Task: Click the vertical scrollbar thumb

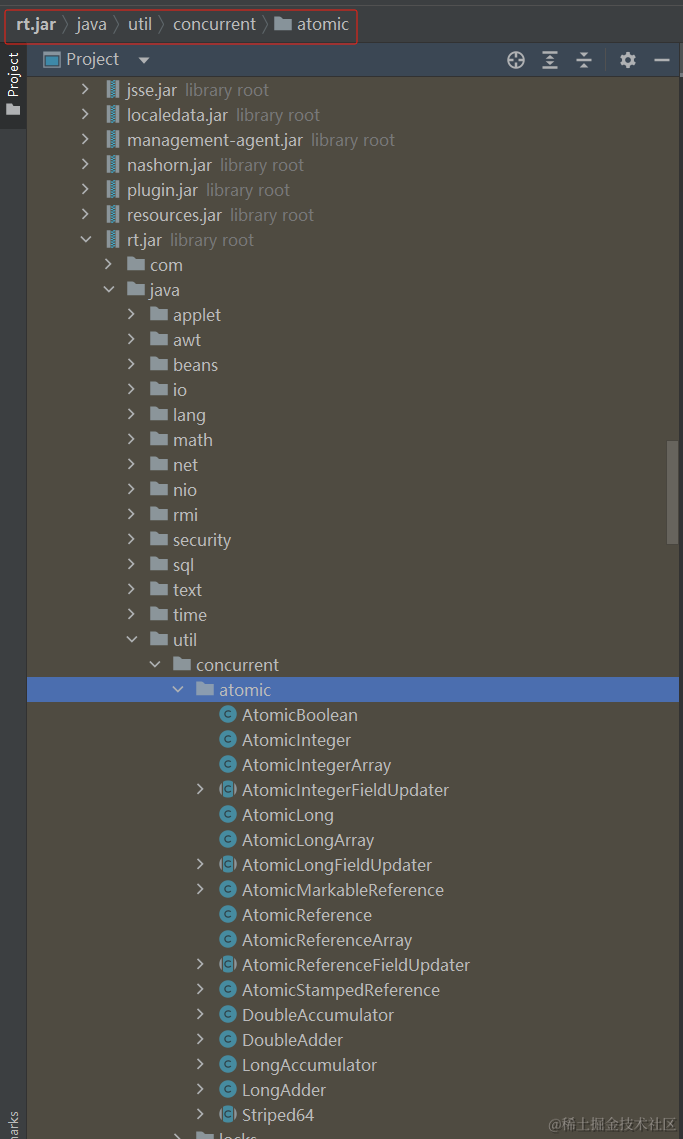Action: tap(673, 492)
